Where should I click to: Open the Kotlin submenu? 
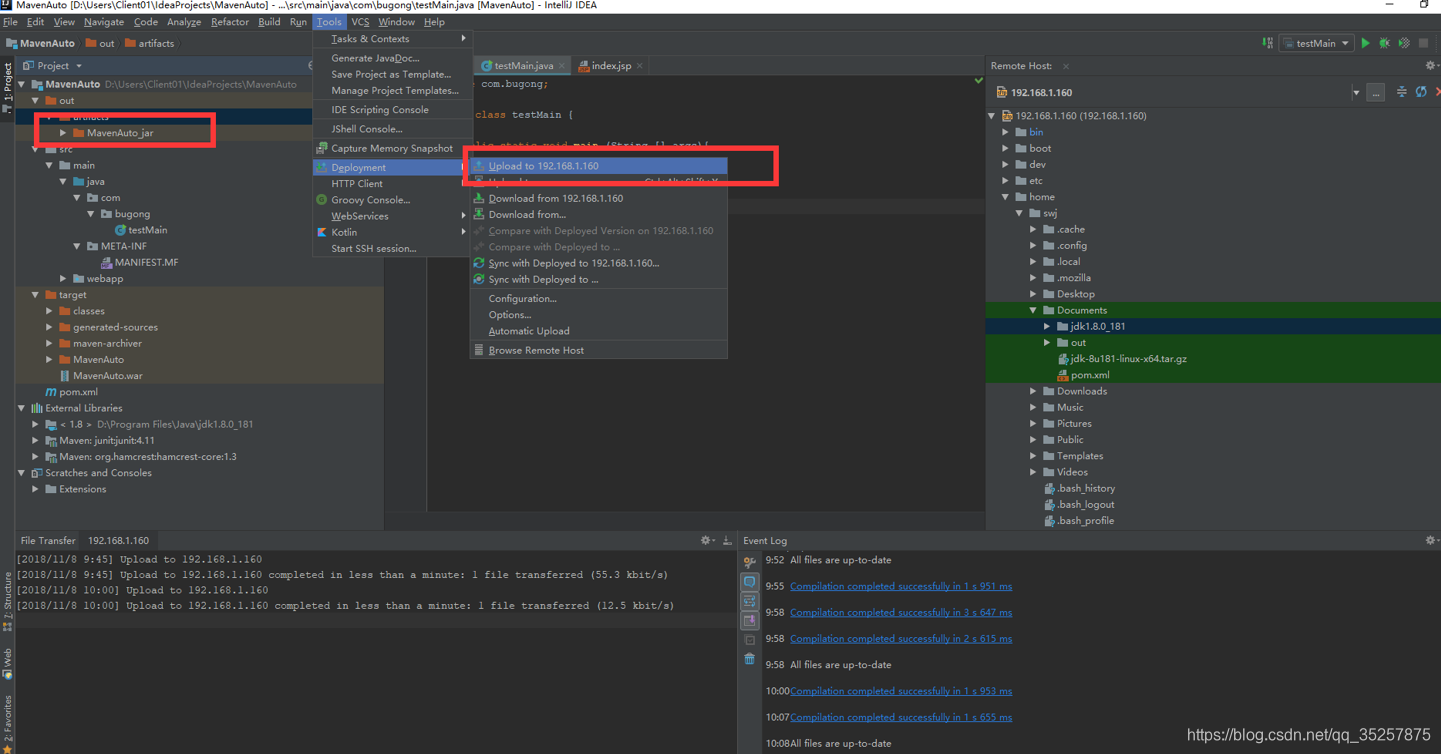(392, 232)
